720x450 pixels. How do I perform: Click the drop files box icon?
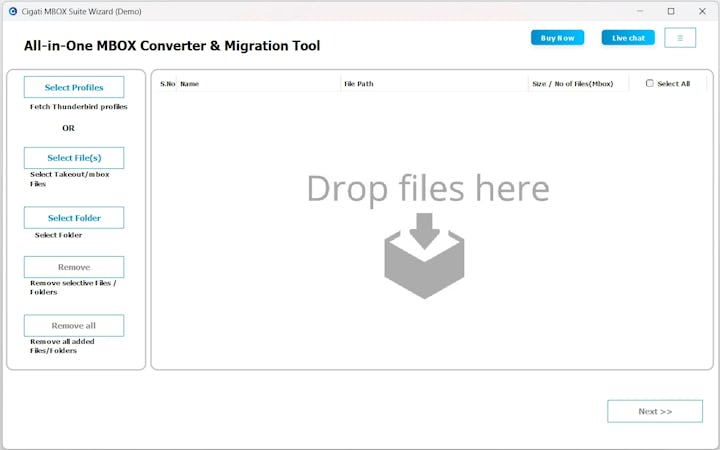424,255
